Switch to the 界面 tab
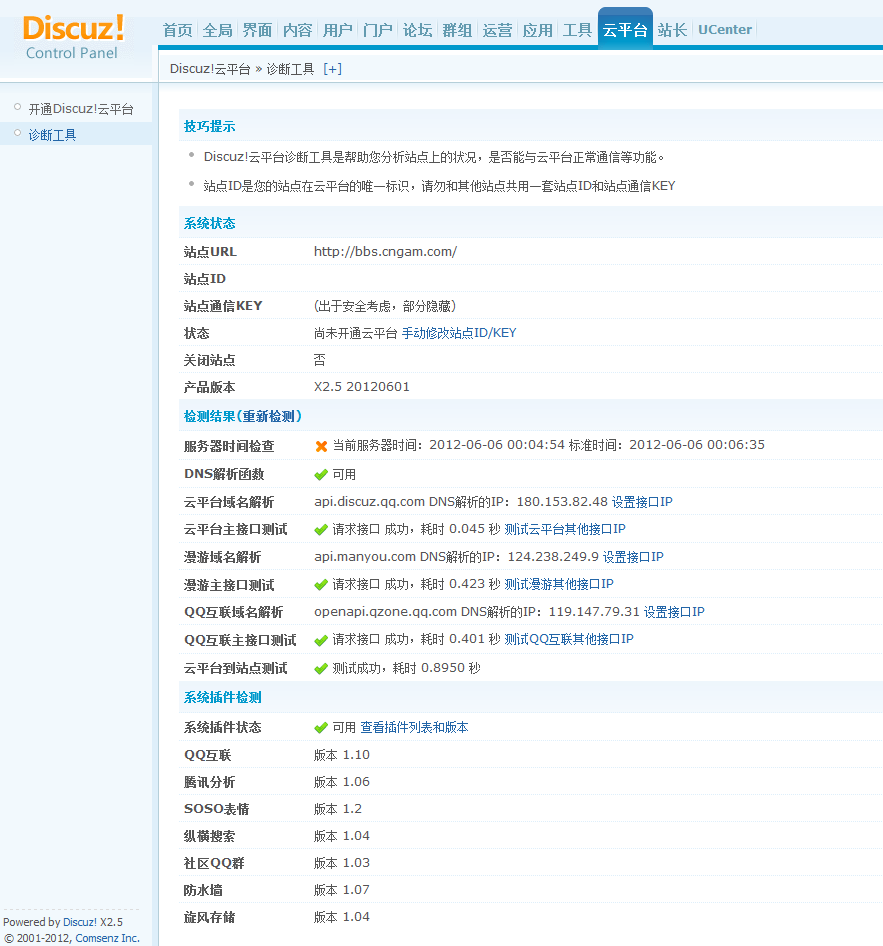Image resolution: width=883 pixels, height=946 pixels. pos(257,30)
